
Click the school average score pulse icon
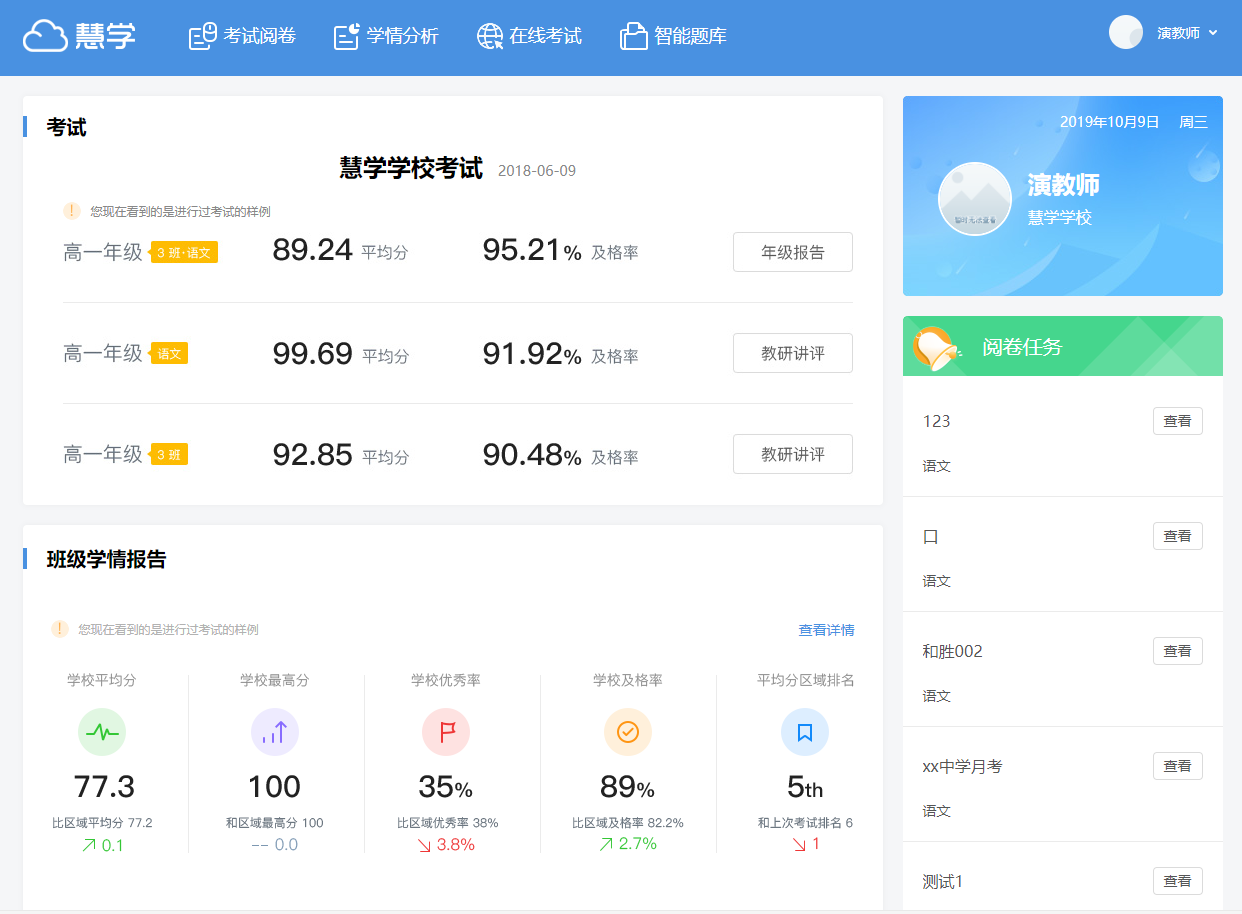102,732
